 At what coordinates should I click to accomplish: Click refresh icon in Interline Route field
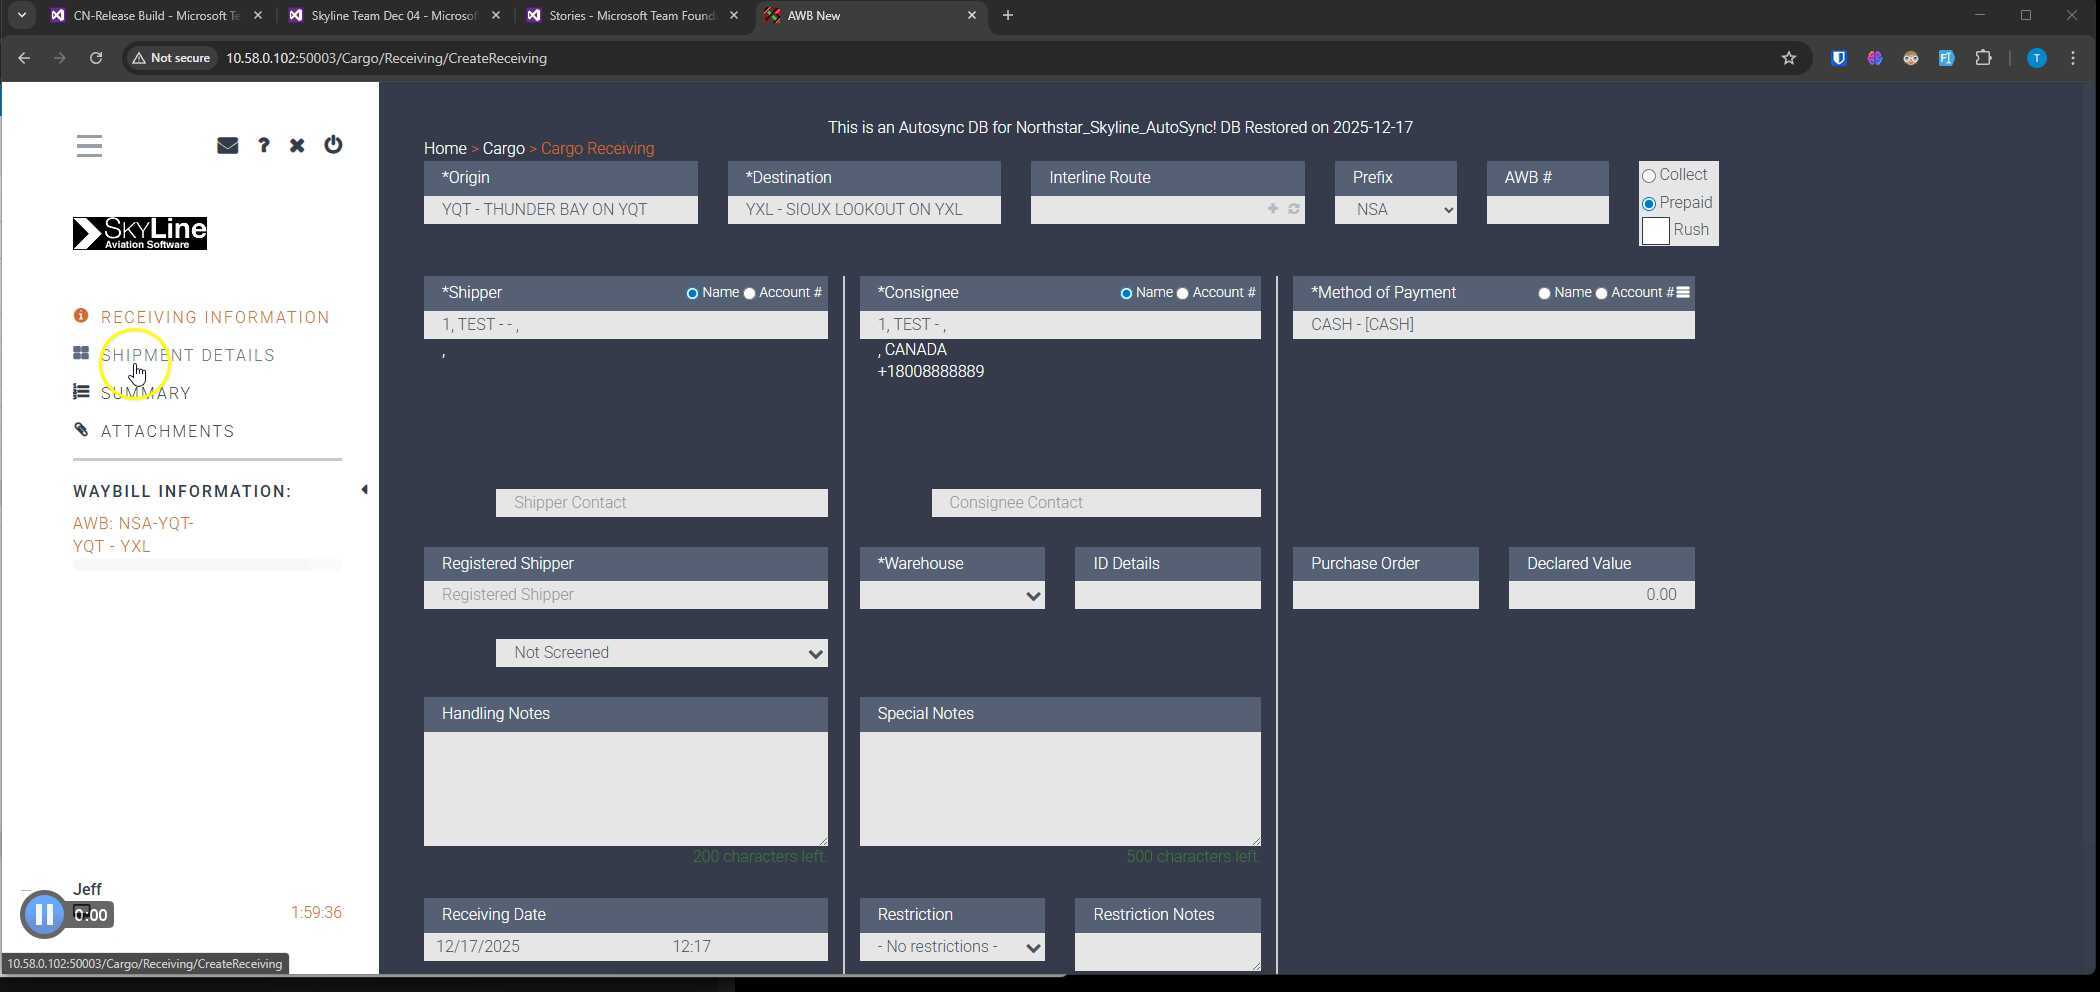[1293, 209]
